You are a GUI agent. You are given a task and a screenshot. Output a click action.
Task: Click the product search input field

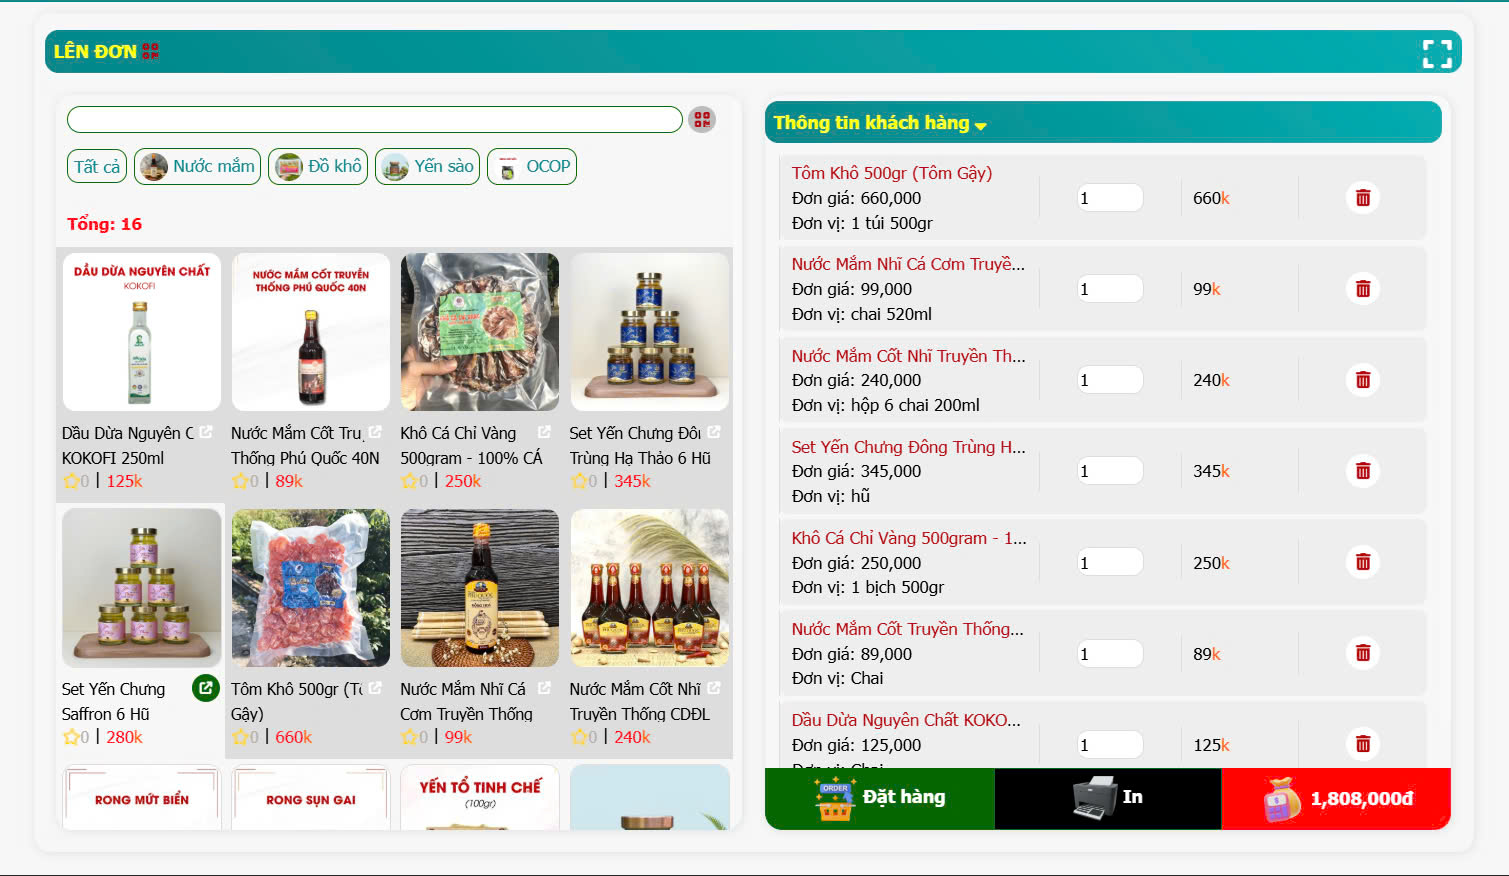click(x=375, y=120)
